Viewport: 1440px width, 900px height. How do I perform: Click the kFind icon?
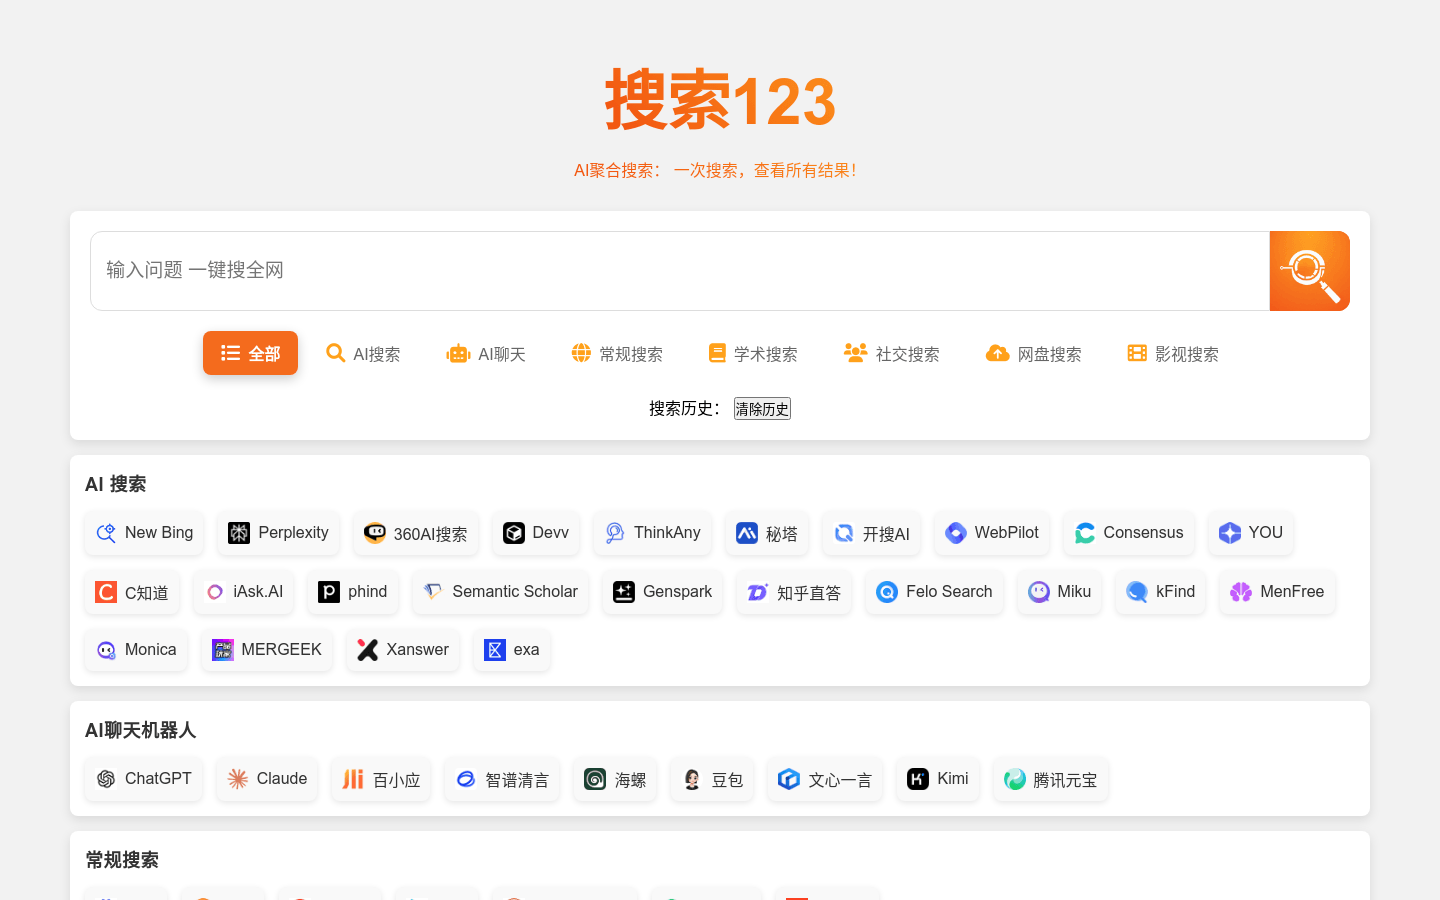point(1137,592)
